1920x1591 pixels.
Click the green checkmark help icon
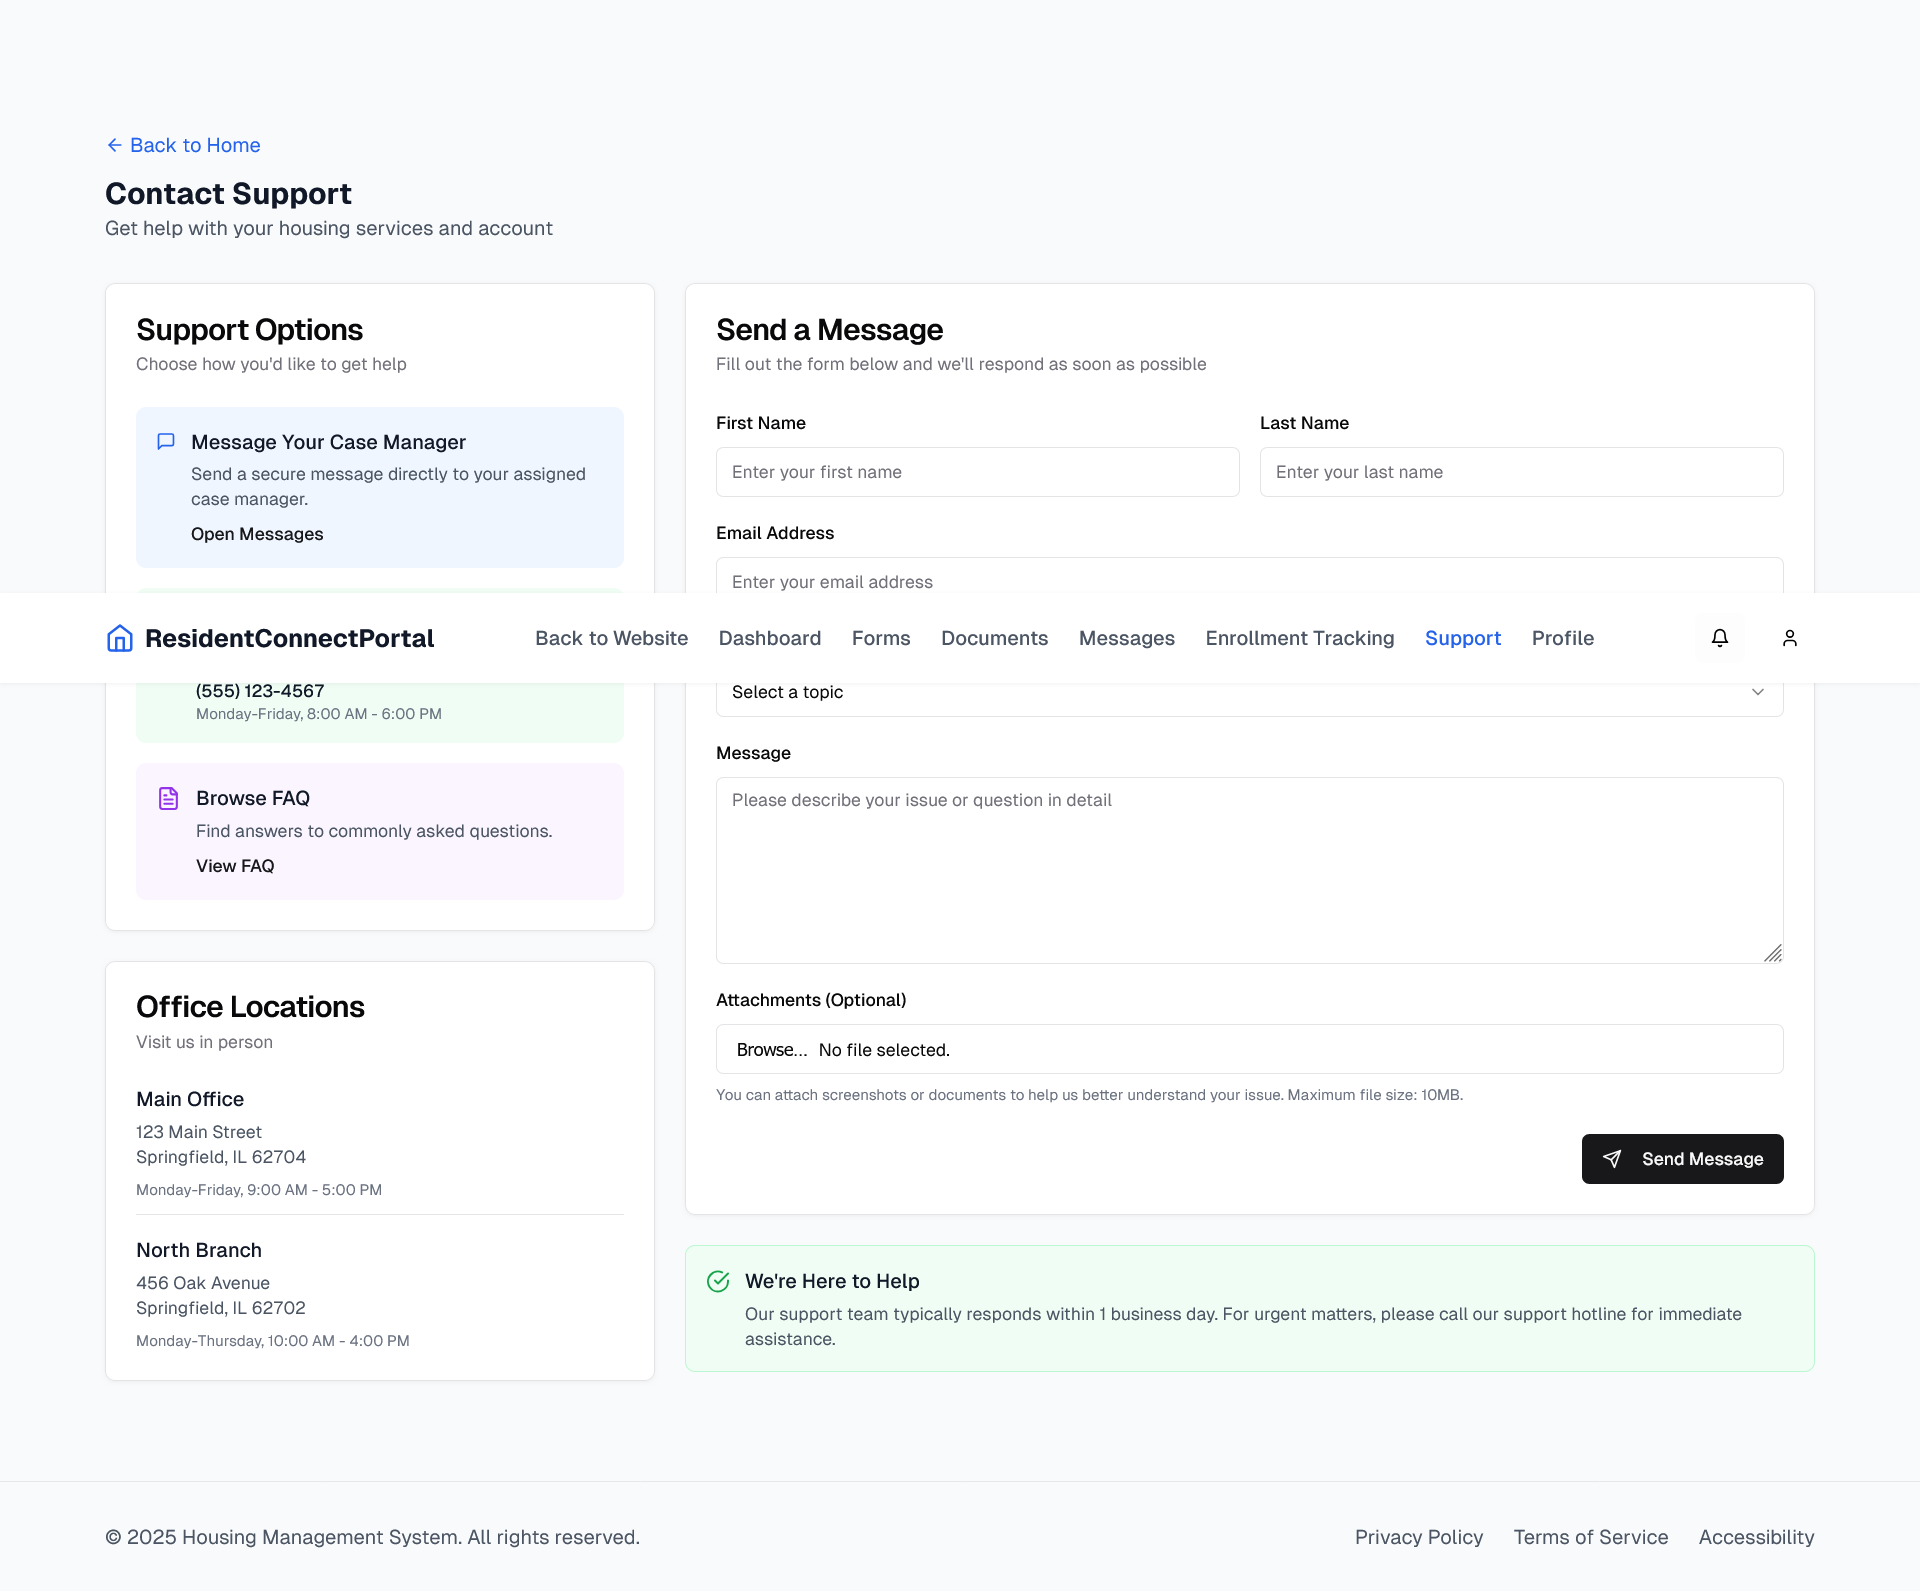tap(718, 1281)
